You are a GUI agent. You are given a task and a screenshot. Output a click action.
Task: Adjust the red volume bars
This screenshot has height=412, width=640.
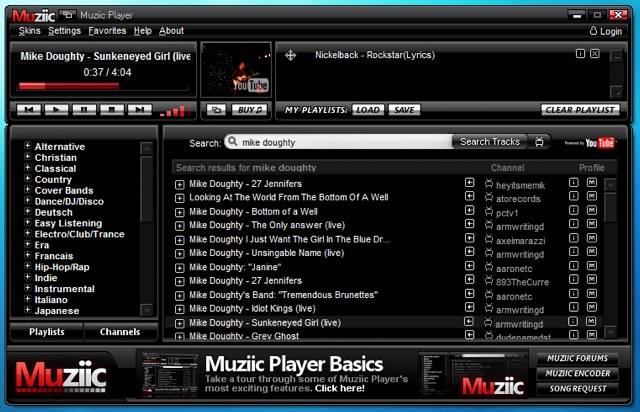point(173,111)
